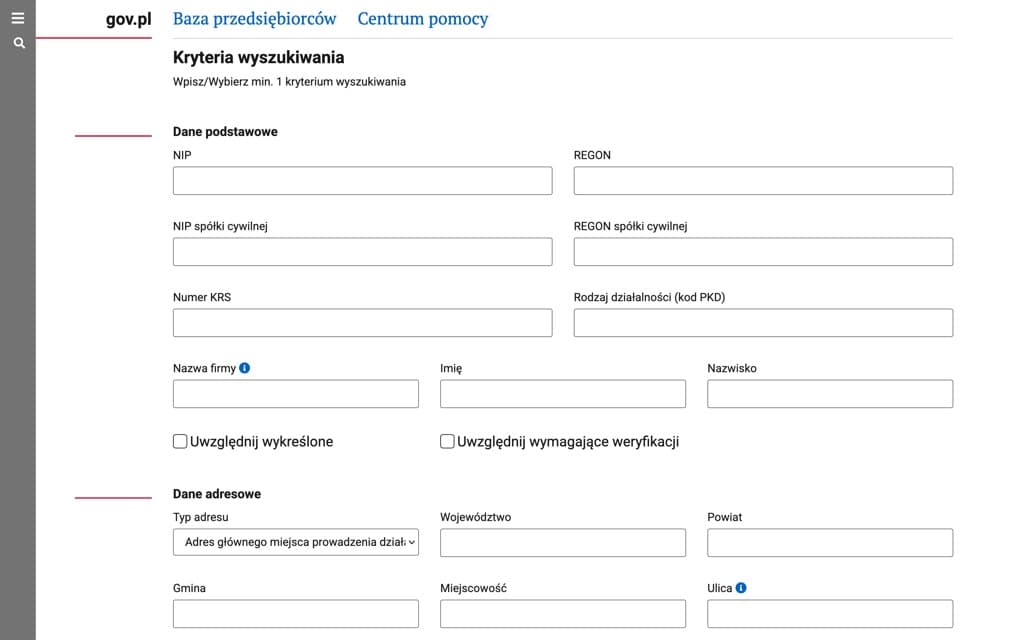Click the search magnifier icon in sidebar

click(x=18, y=42)
